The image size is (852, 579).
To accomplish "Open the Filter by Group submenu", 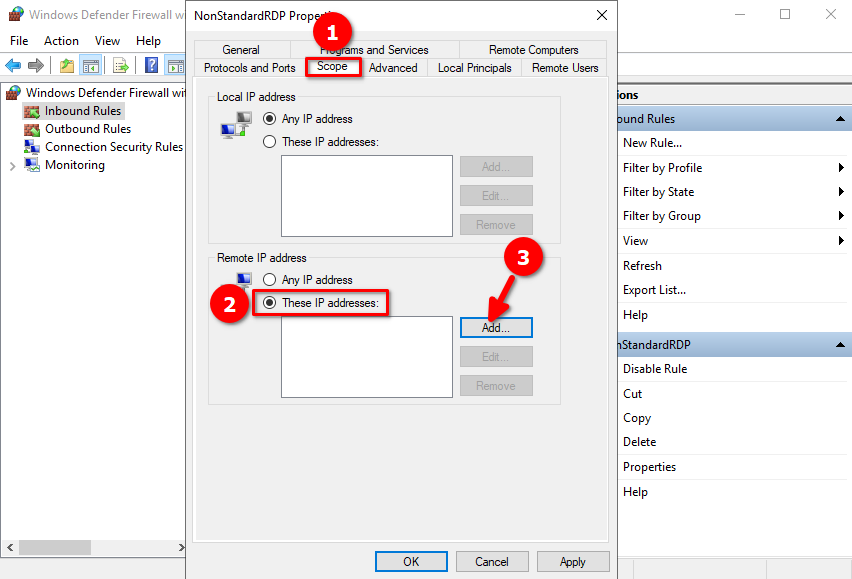I will tap(732, 216).
